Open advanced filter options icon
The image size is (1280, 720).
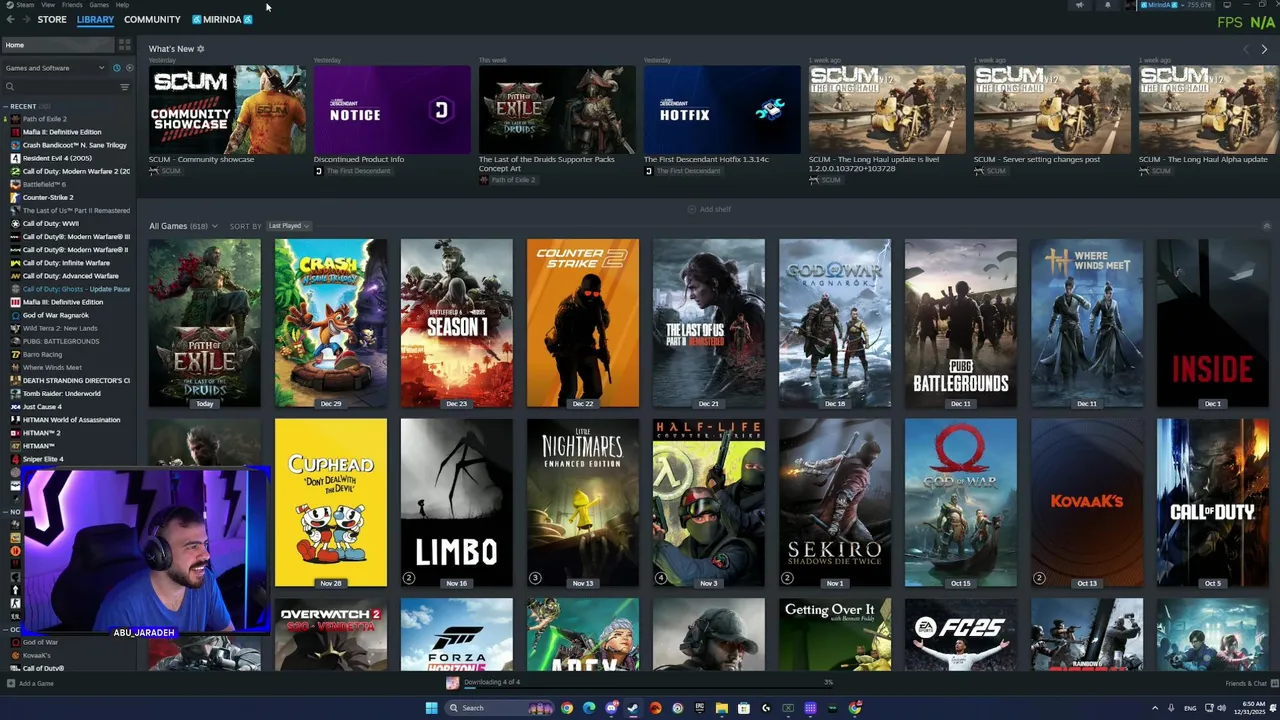point(124,87)
